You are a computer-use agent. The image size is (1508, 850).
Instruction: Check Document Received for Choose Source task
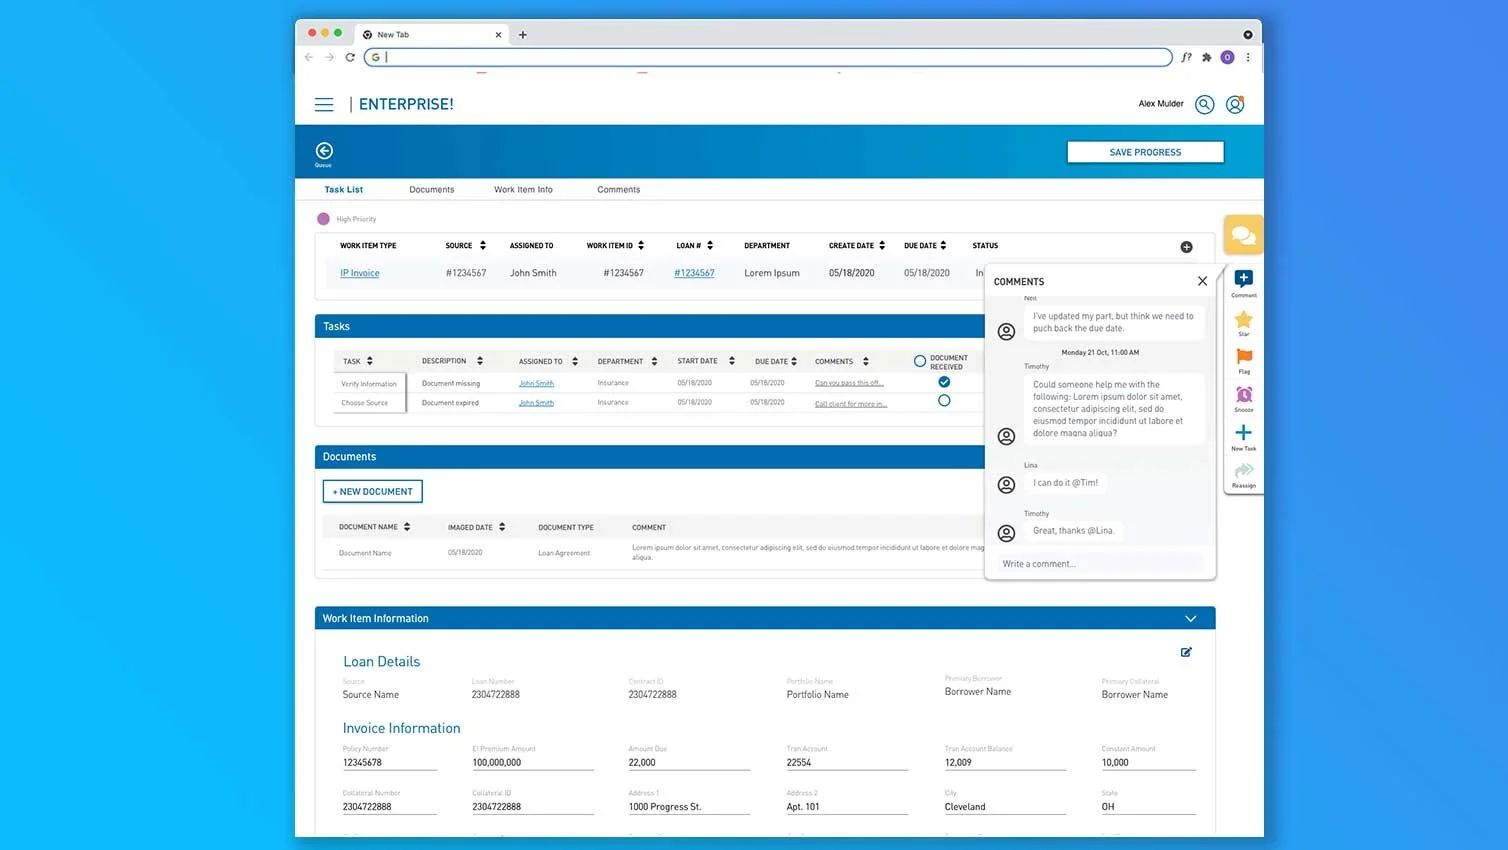click(x=944, y=401)
